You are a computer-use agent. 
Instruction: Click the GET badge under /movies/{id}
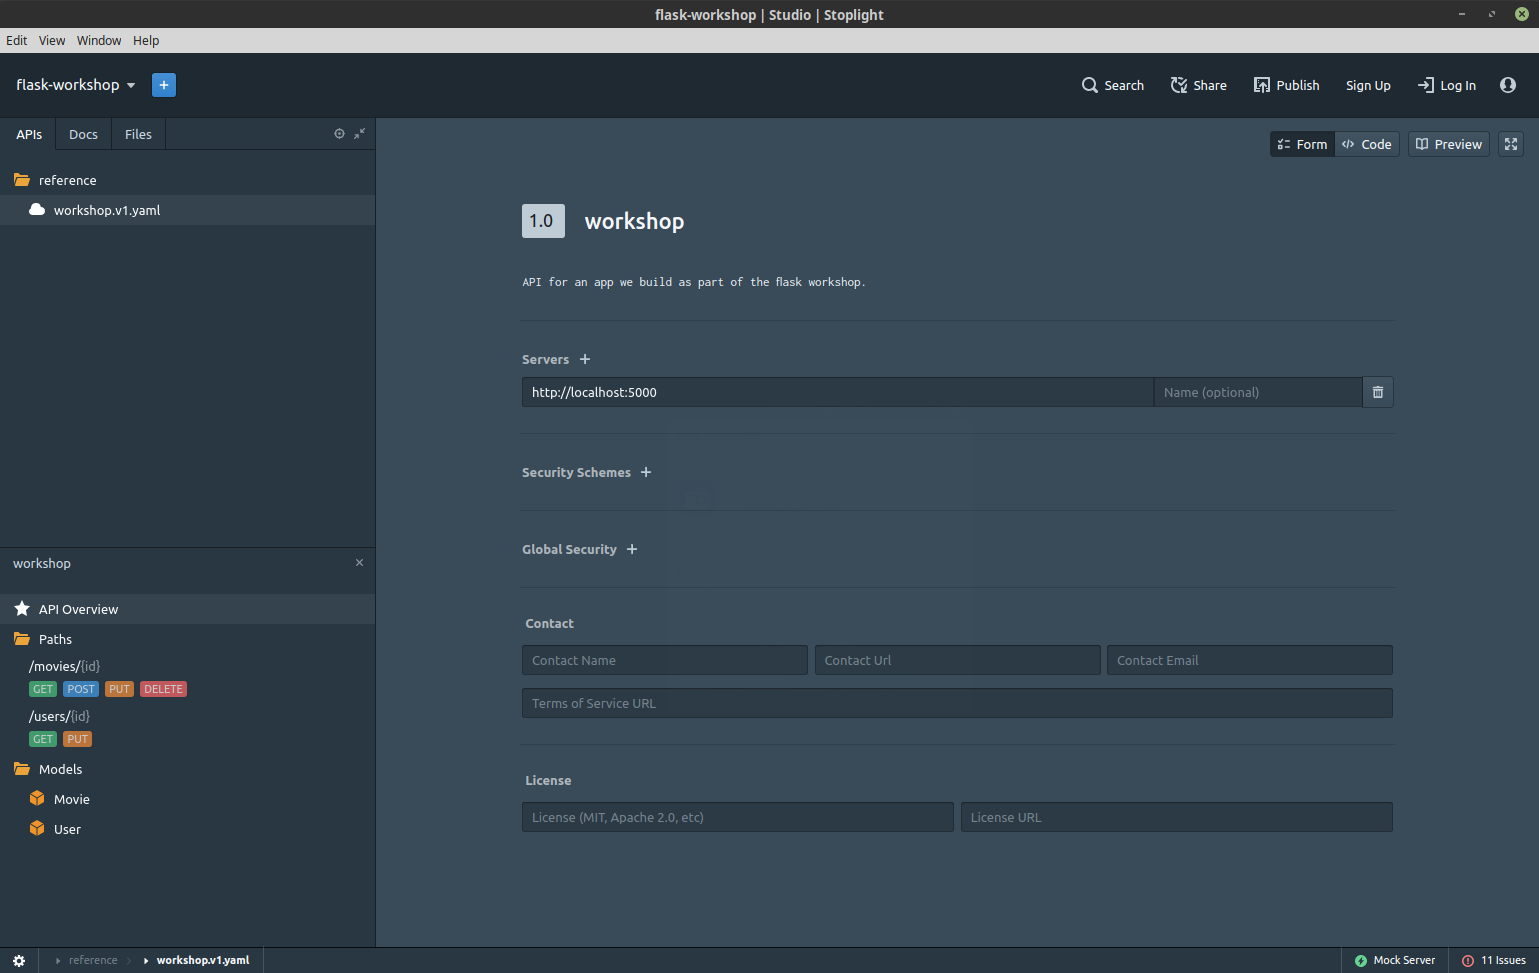[x=43, y=689]
